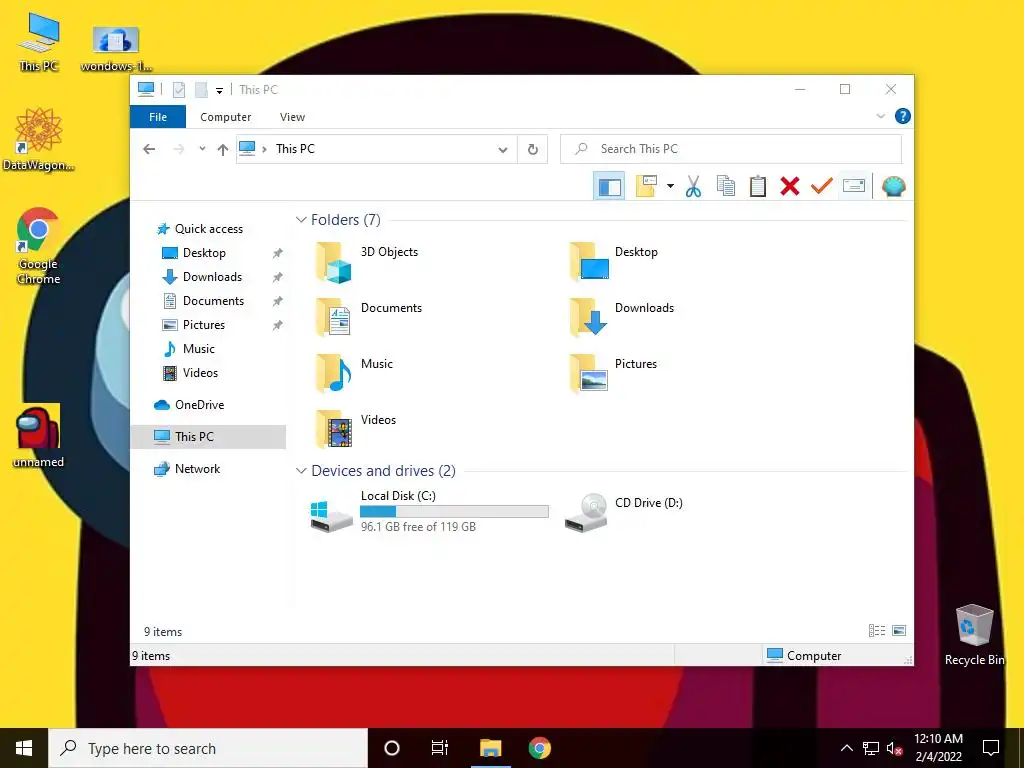
Task: Collapse the Devices and drives group
Action: (x=301, y=471)
